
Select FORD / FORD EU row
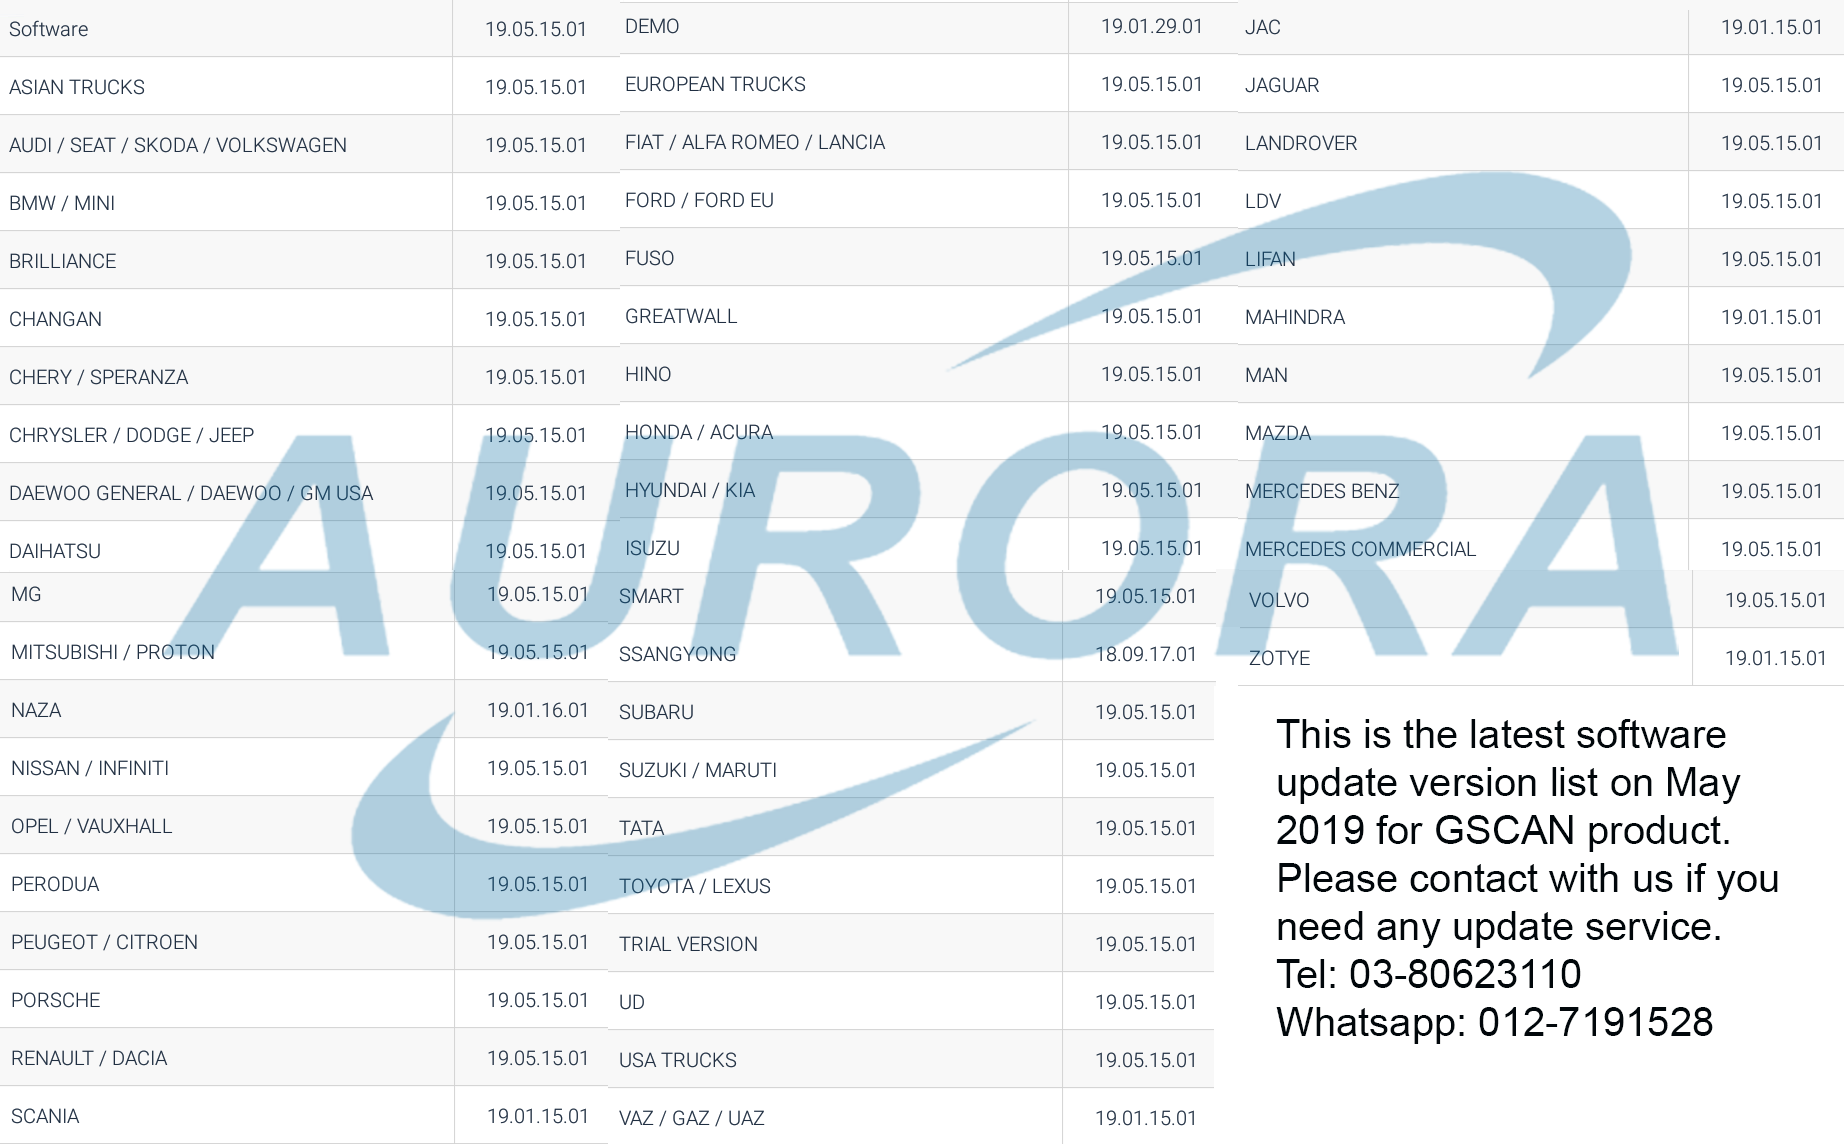[699, 200]
